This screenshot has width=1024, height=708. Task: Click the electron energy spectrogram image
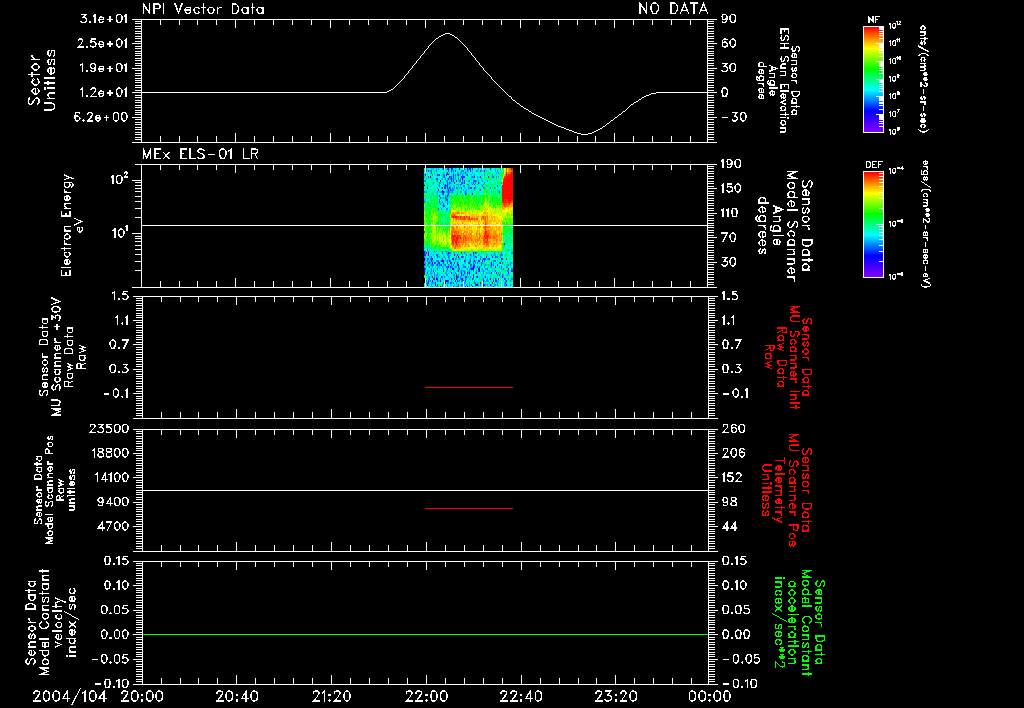tap(468, 227)
